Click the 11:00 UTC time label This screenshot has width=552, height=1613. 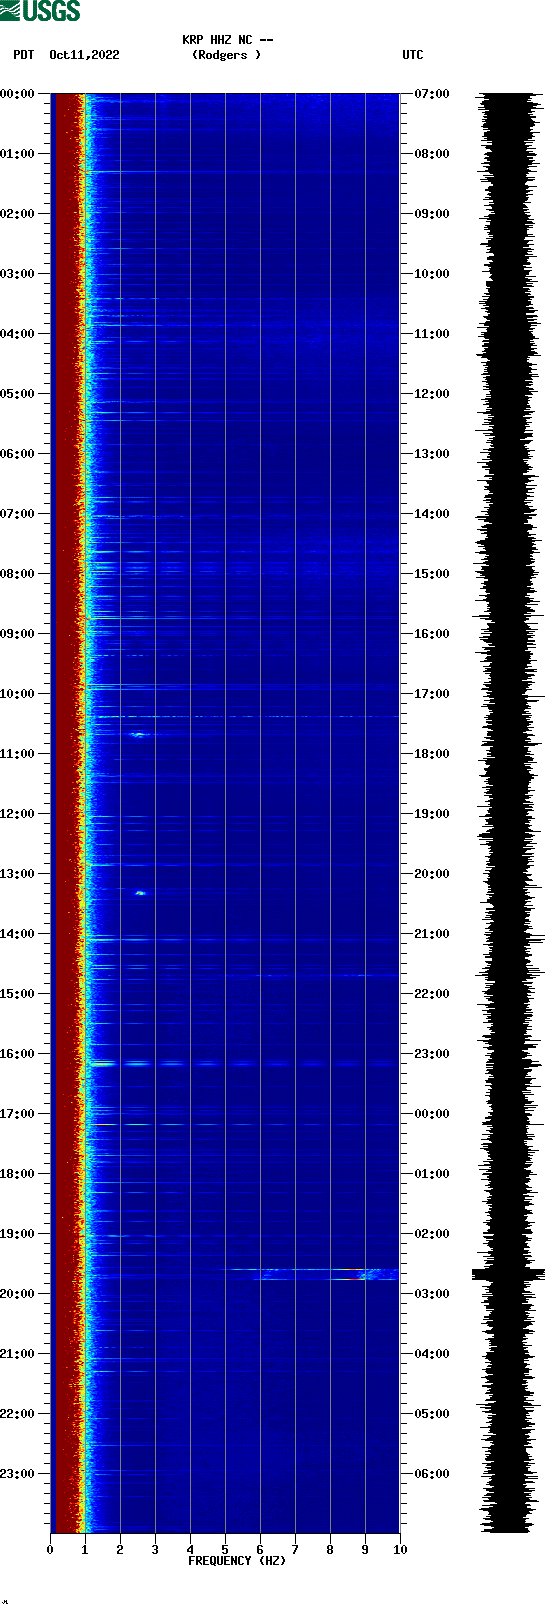432,334
